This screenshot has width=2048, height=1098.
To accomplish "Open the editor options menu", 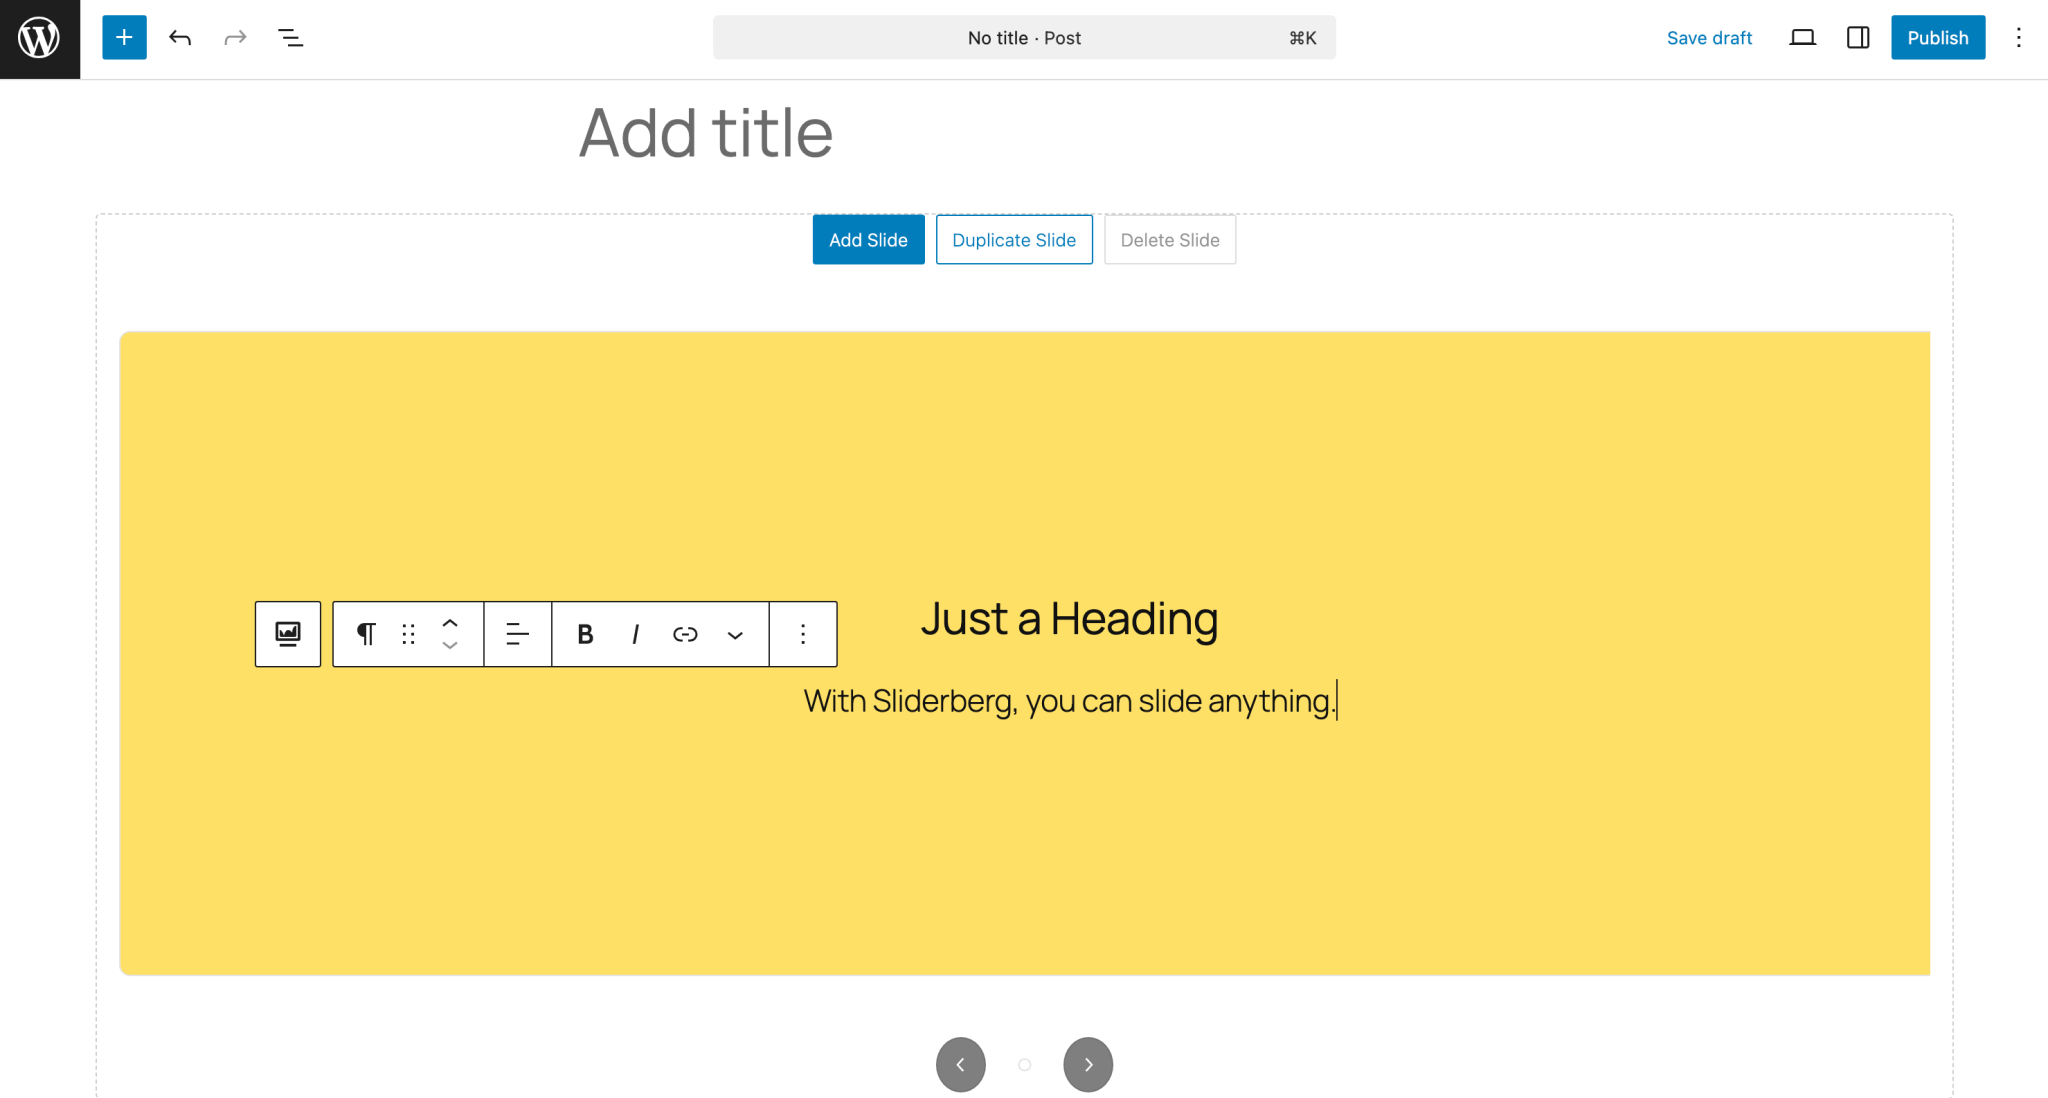I will tap(2019, 37).
